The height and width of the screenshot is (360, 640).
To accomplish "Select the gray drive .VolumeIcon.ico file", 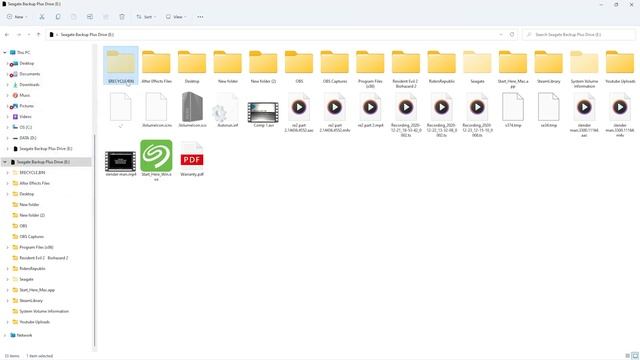I will 192,107.
